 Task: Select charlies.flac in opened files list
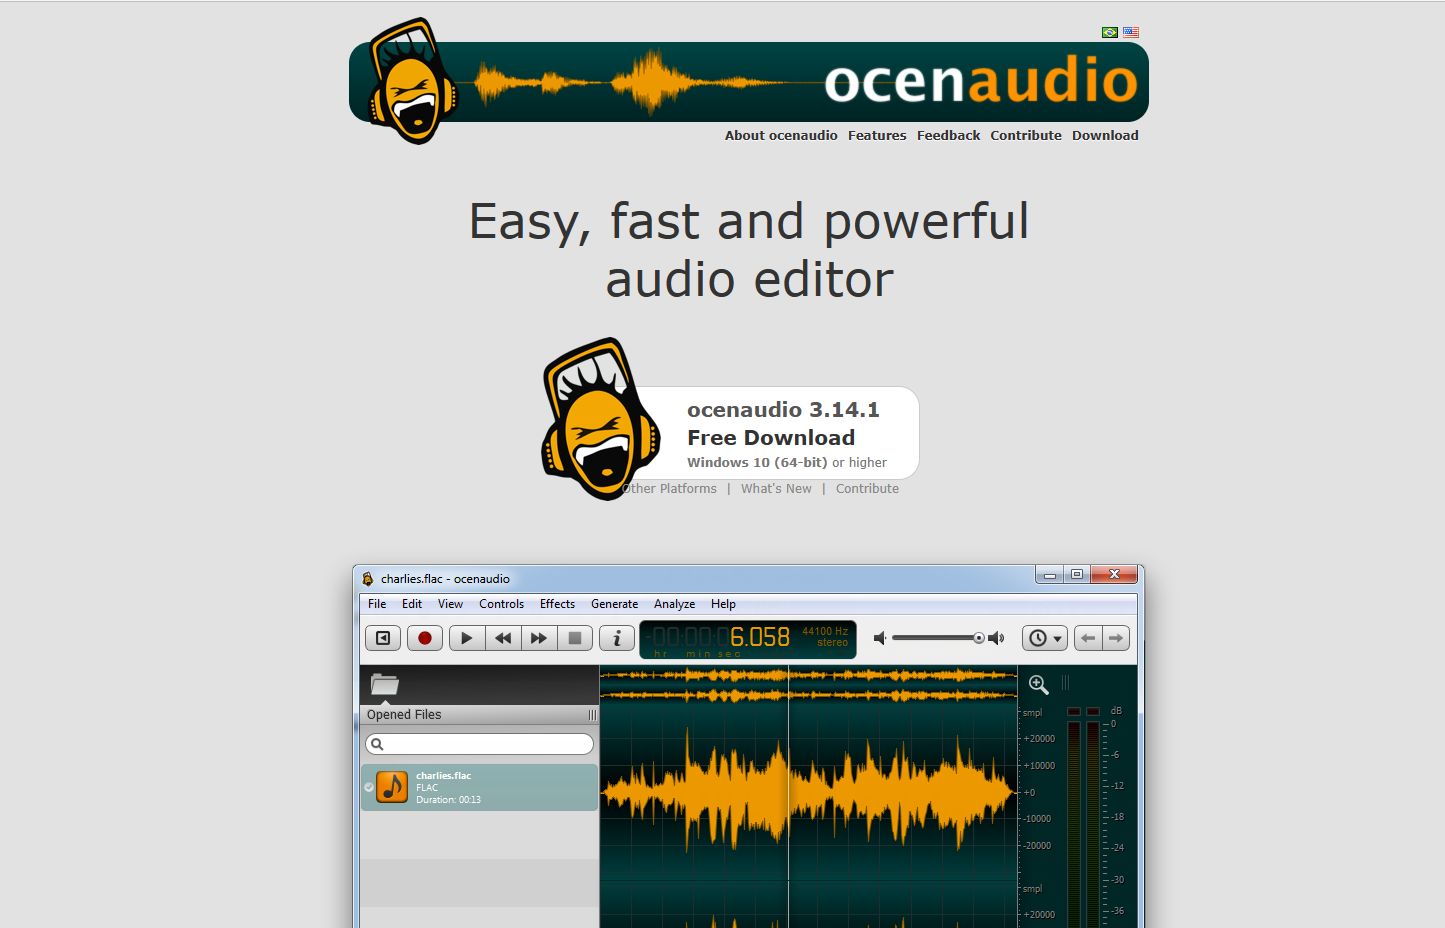click(479, 787)
